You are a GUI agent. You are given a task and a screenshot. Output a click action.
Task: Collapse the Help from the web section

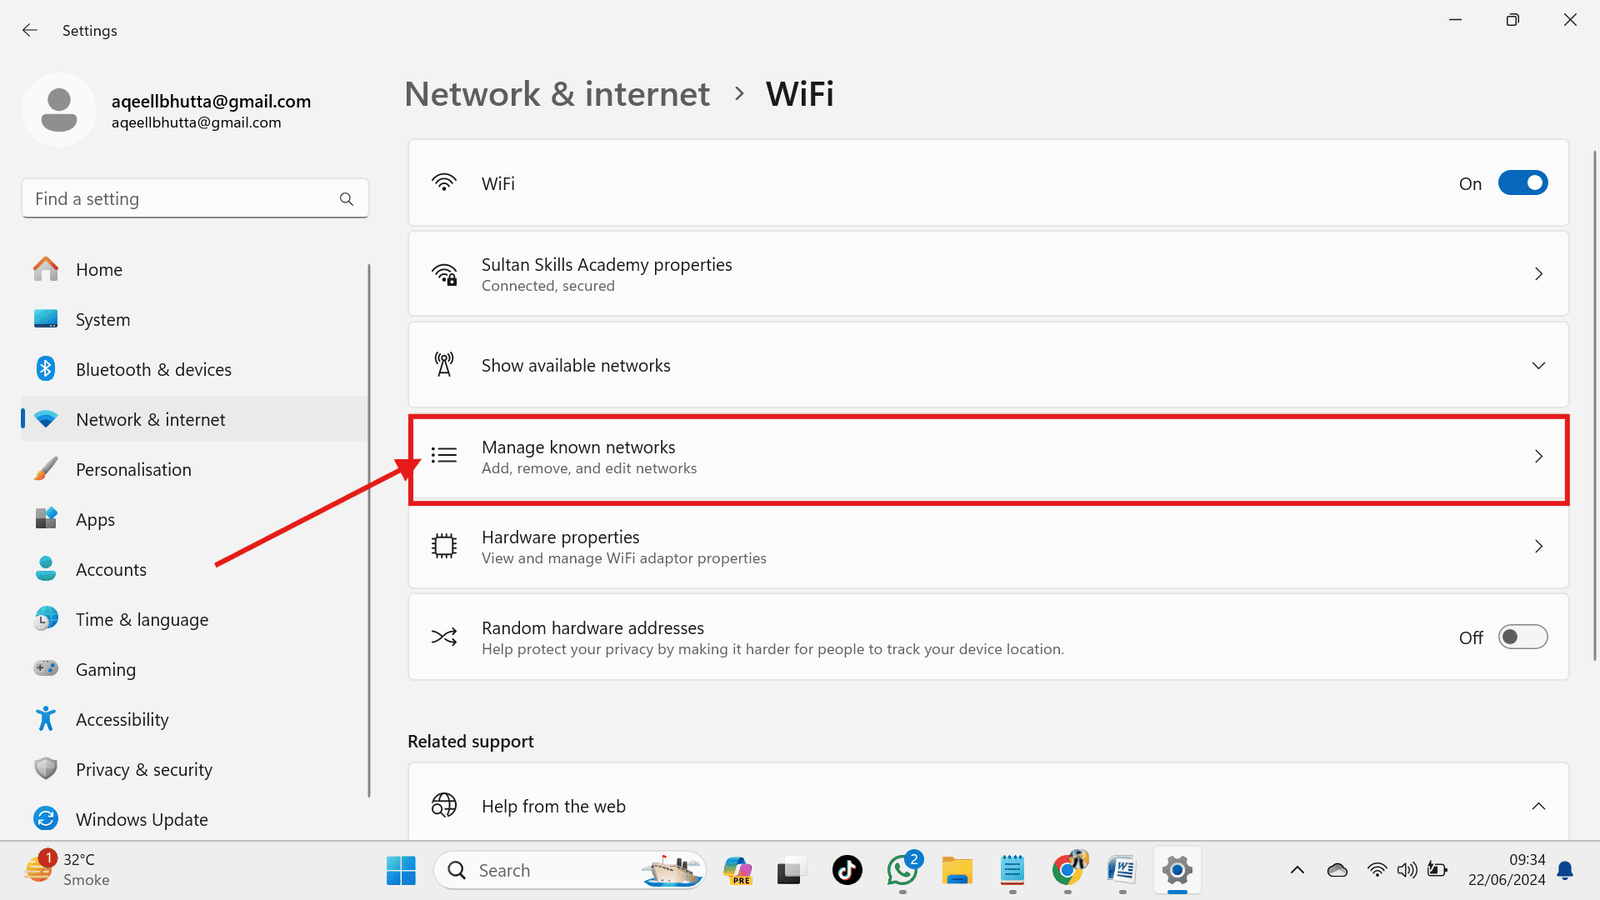pos(1538,805)
